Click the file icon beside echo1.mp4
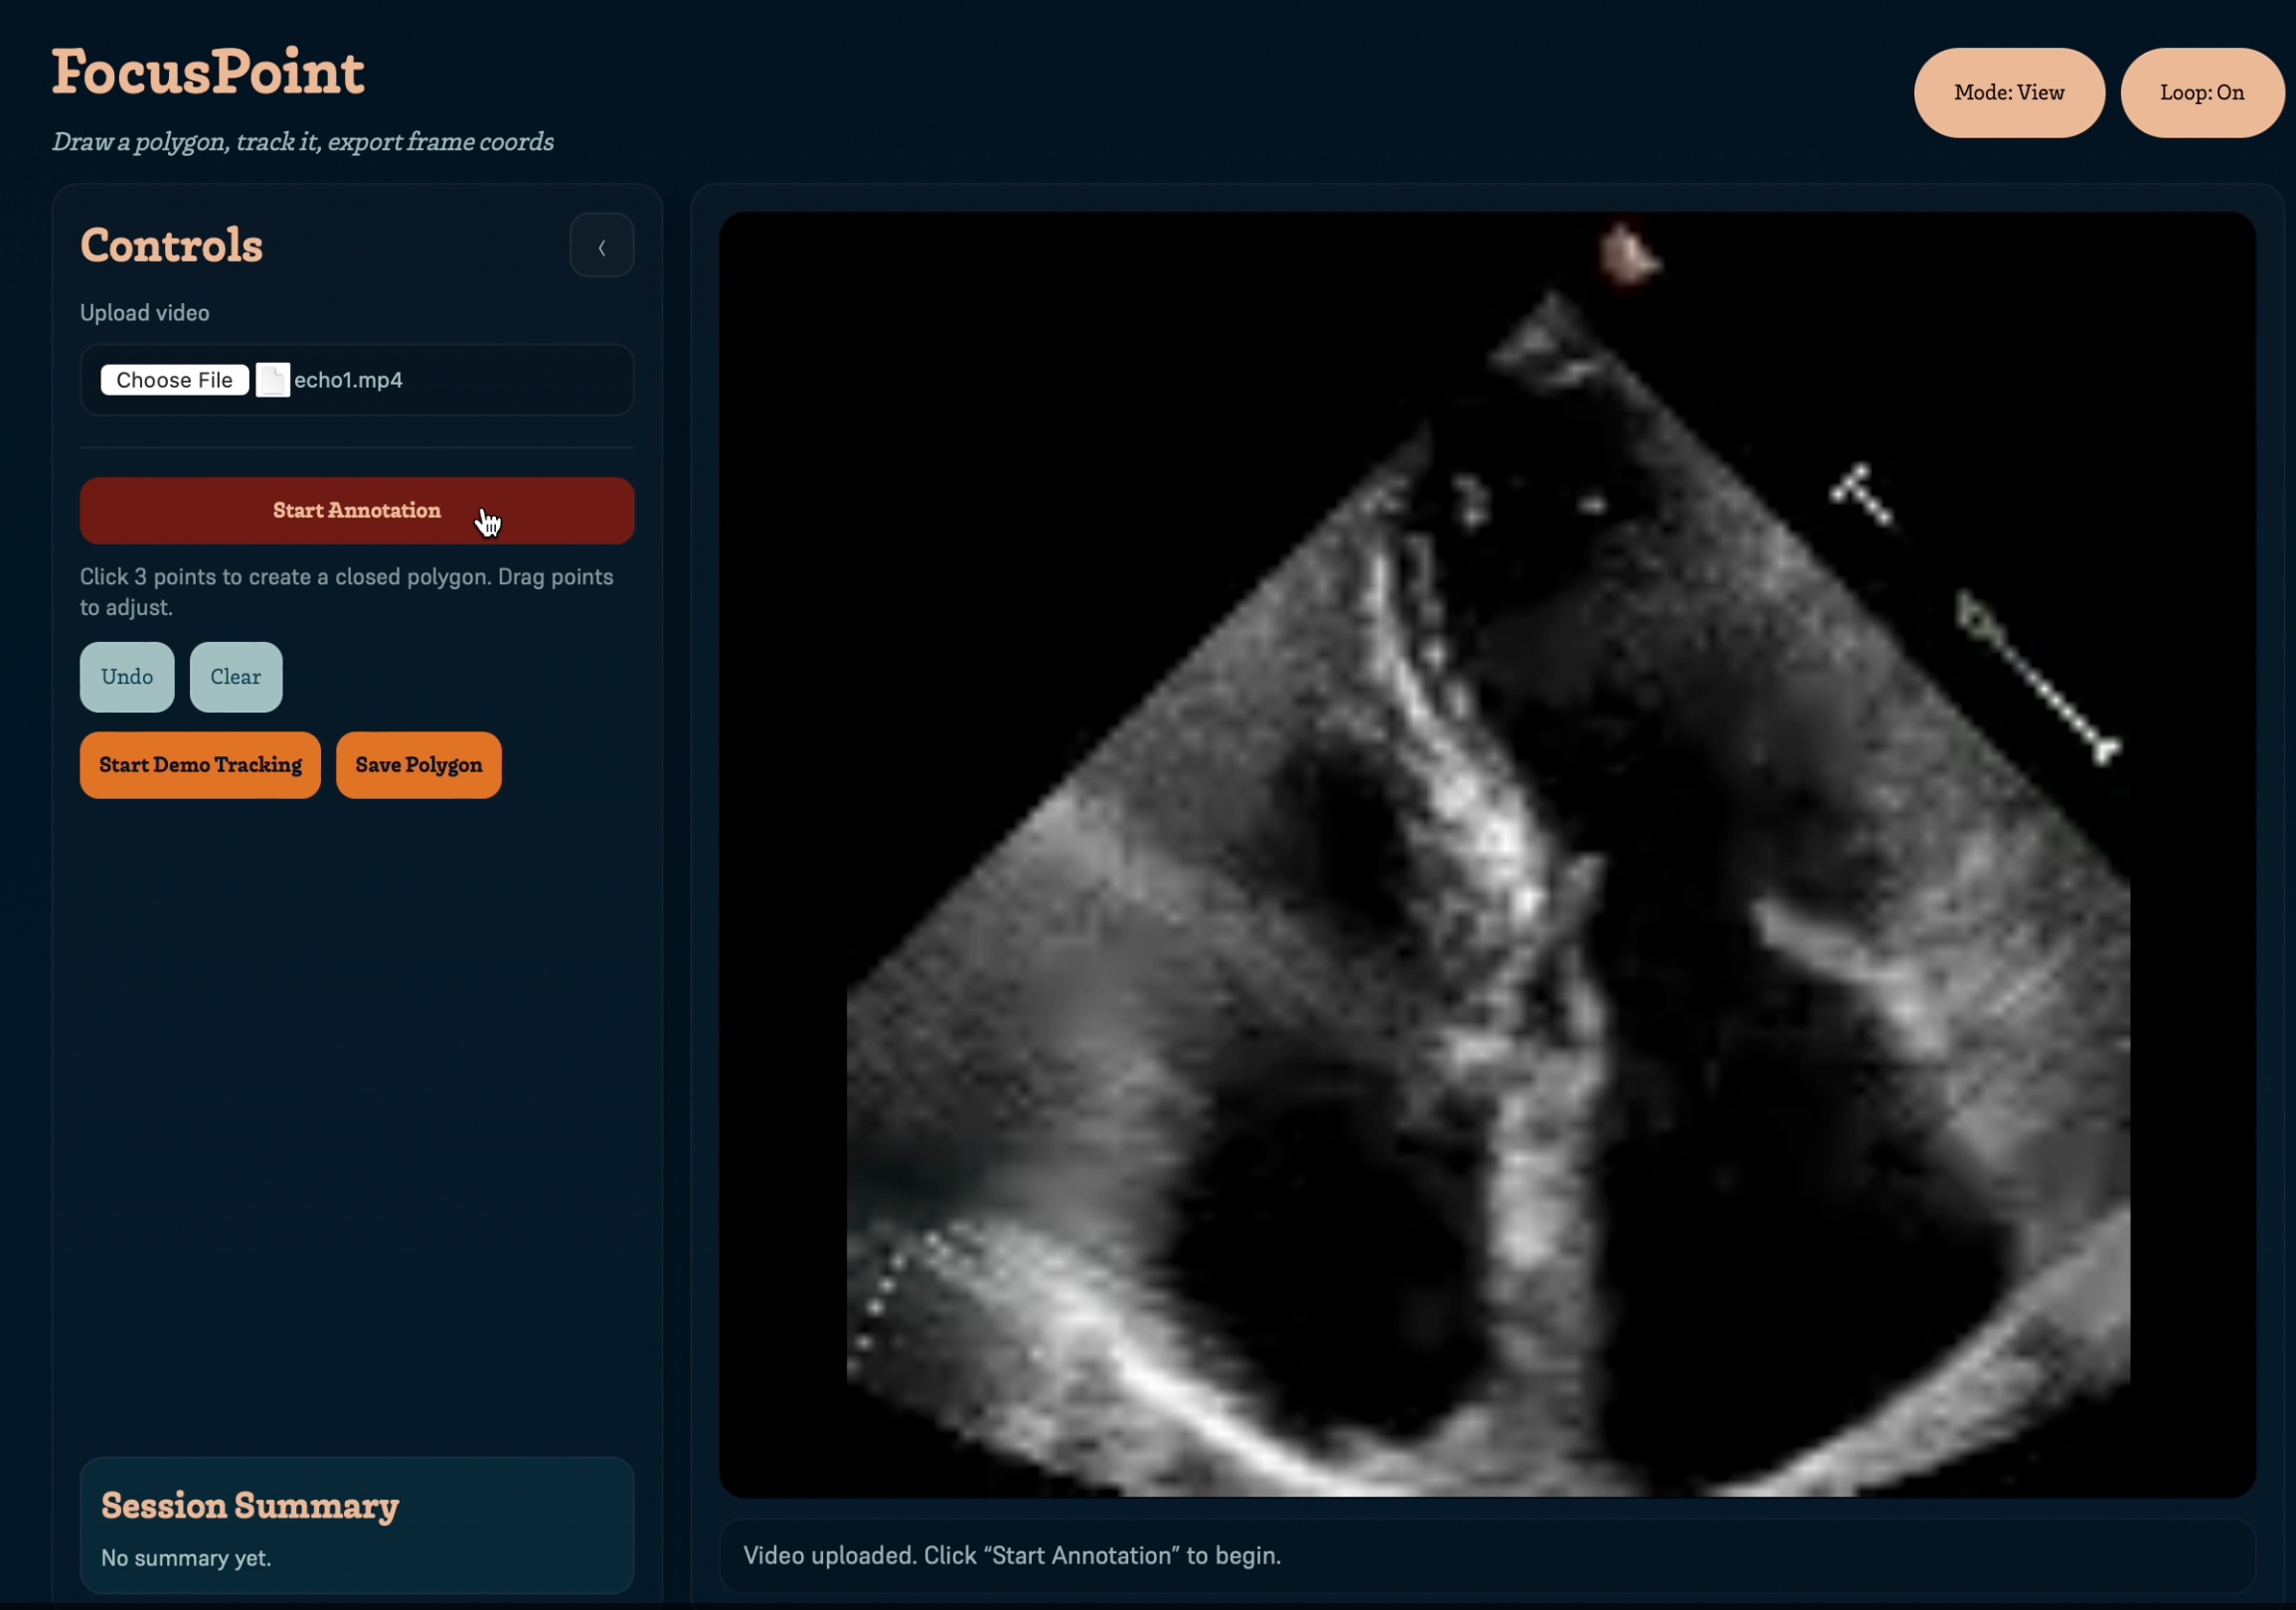The image size is (2296, 1610). click(272, 380)
